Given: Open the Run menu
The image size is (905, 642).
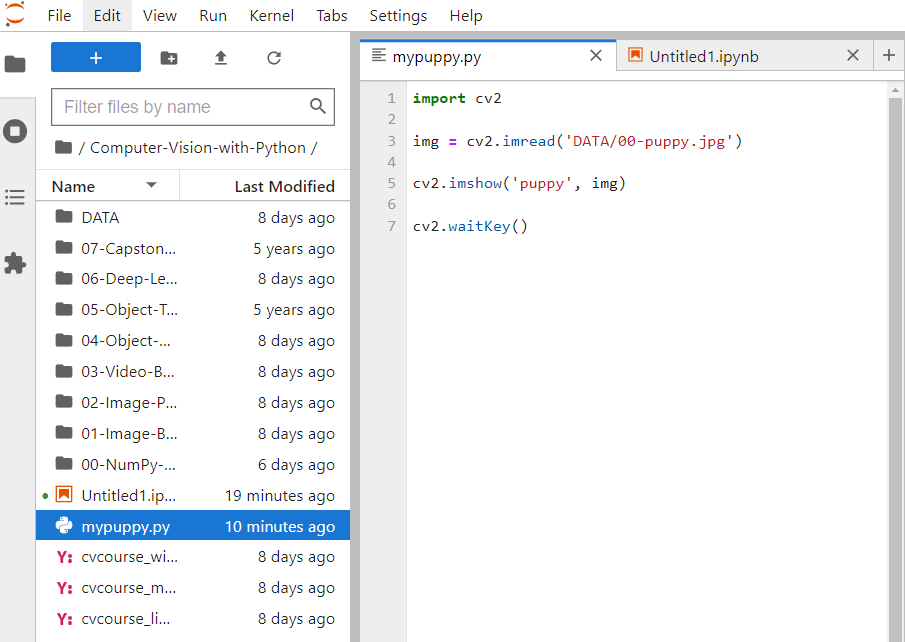Looking at the screenshot, I should [213, 16].
